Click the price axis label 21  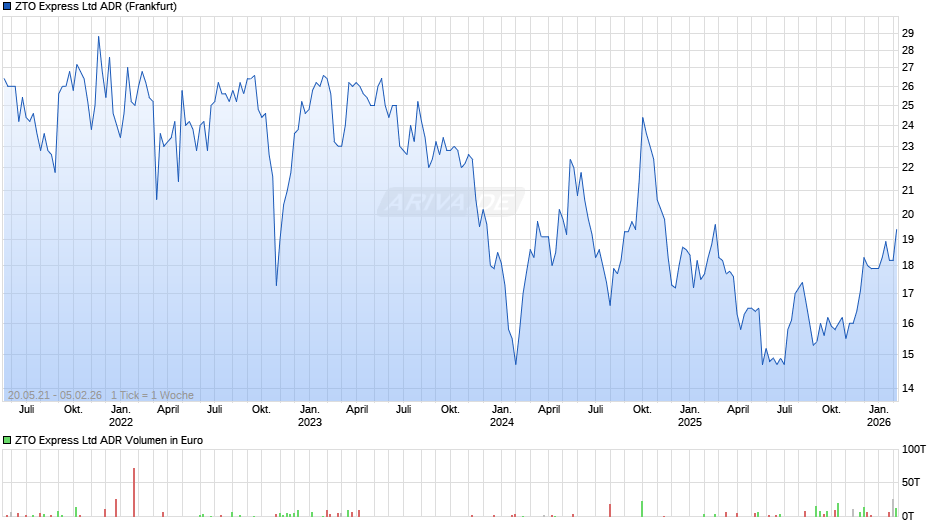coord(908,190)
